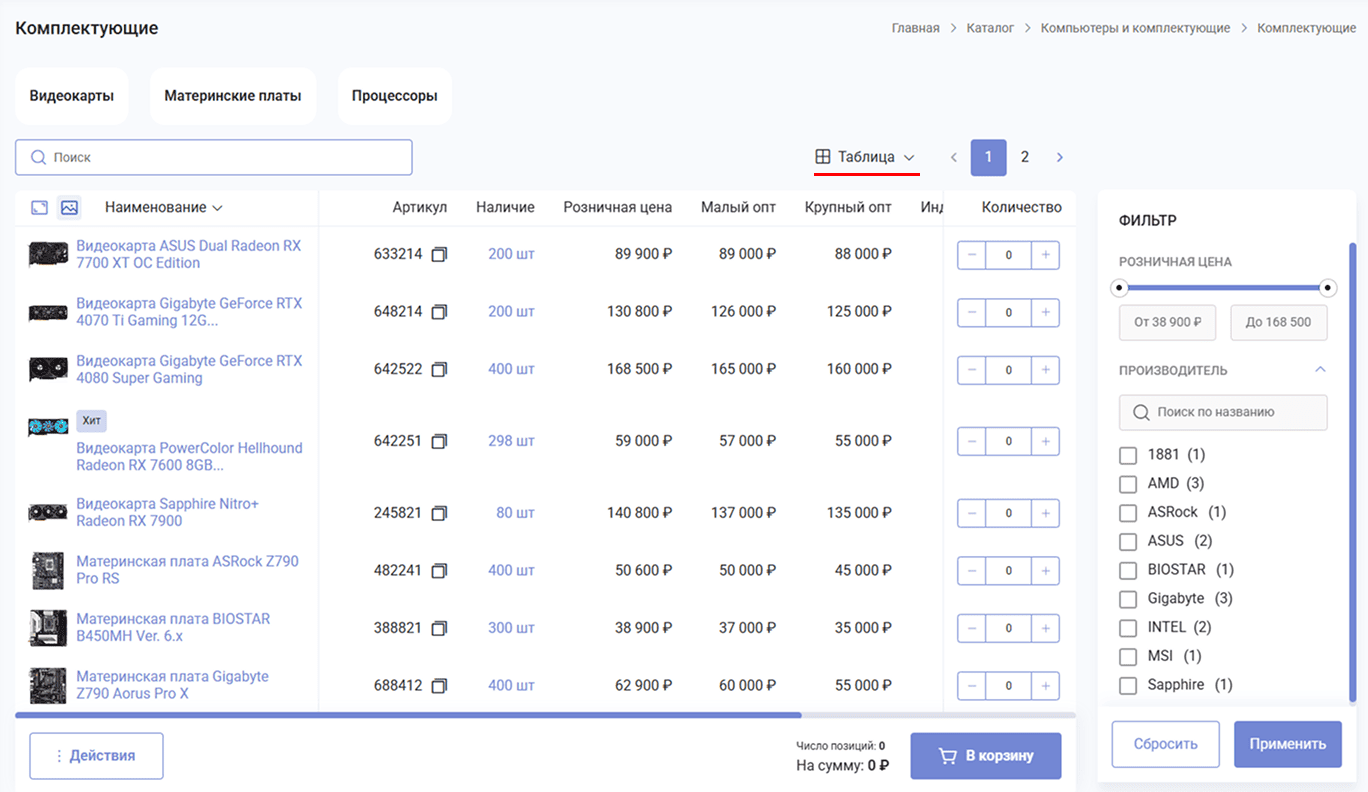Check the MSI manufacturer filter
1368x792 pixels.
click(1128, 657)
